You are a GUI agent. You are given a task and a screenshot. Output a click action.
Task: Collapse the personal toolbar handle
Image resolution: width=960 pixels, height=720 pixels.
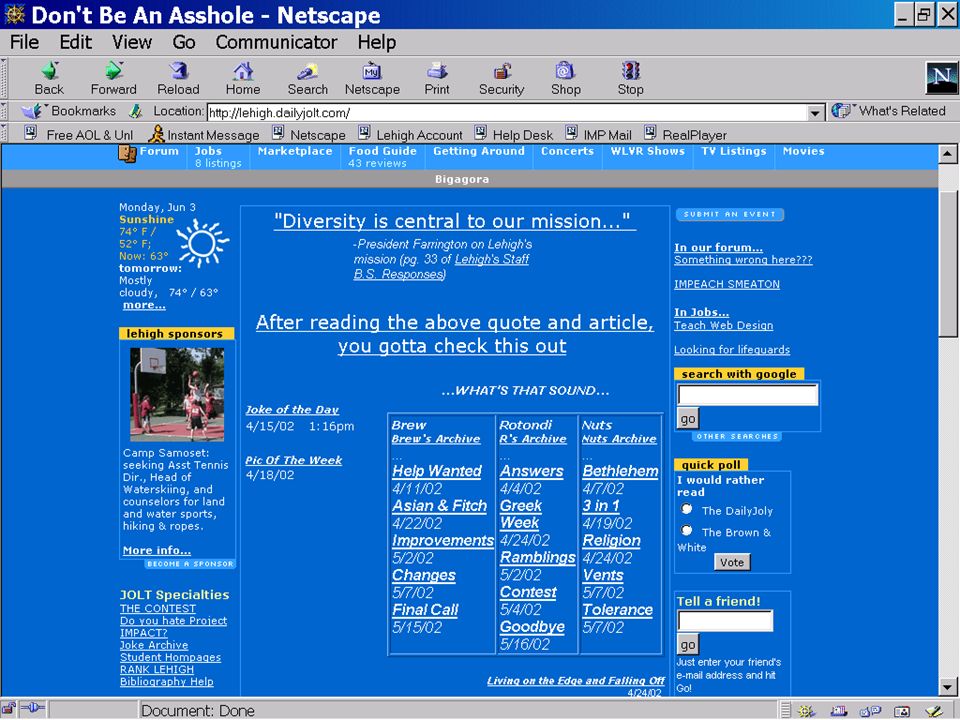(x=4, y=133)
